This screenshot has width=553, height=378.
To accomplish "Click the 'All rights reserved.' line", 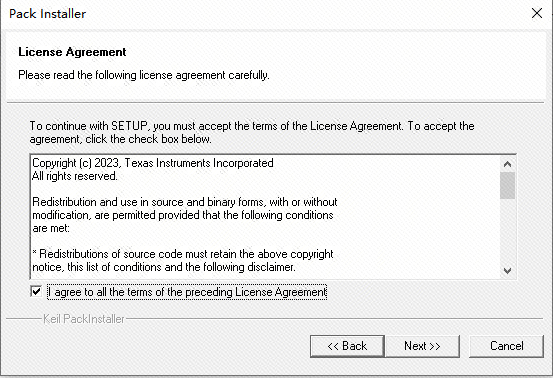I will click(x=75, y=176).
